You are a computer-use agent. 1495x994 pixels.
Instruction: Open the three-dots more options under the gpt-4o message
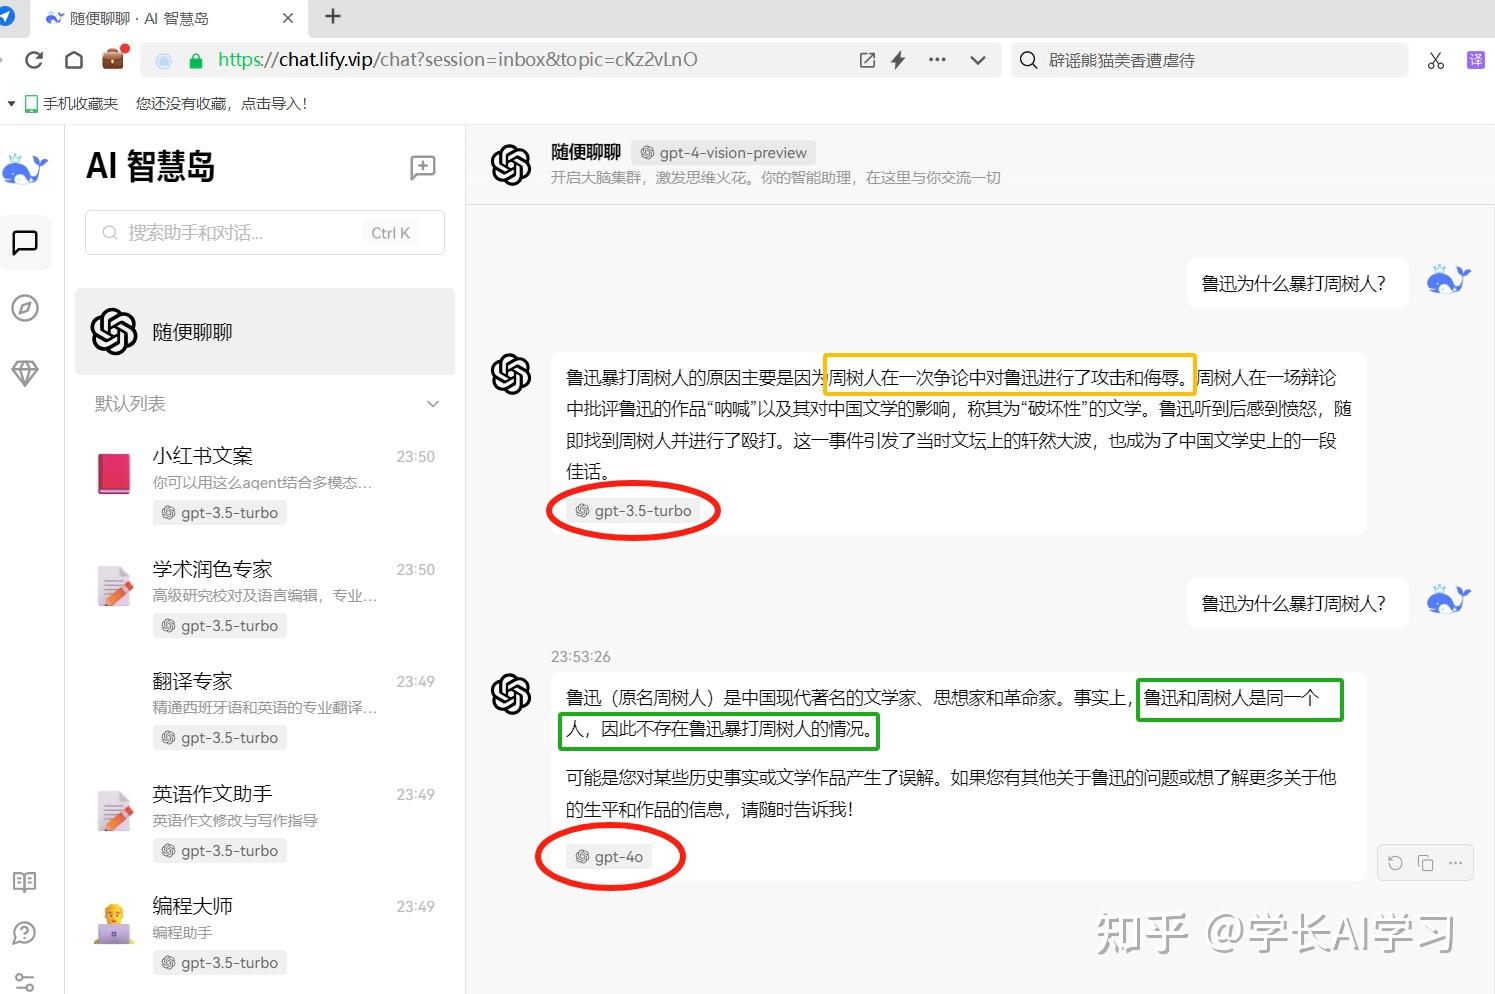(1456, 862)
